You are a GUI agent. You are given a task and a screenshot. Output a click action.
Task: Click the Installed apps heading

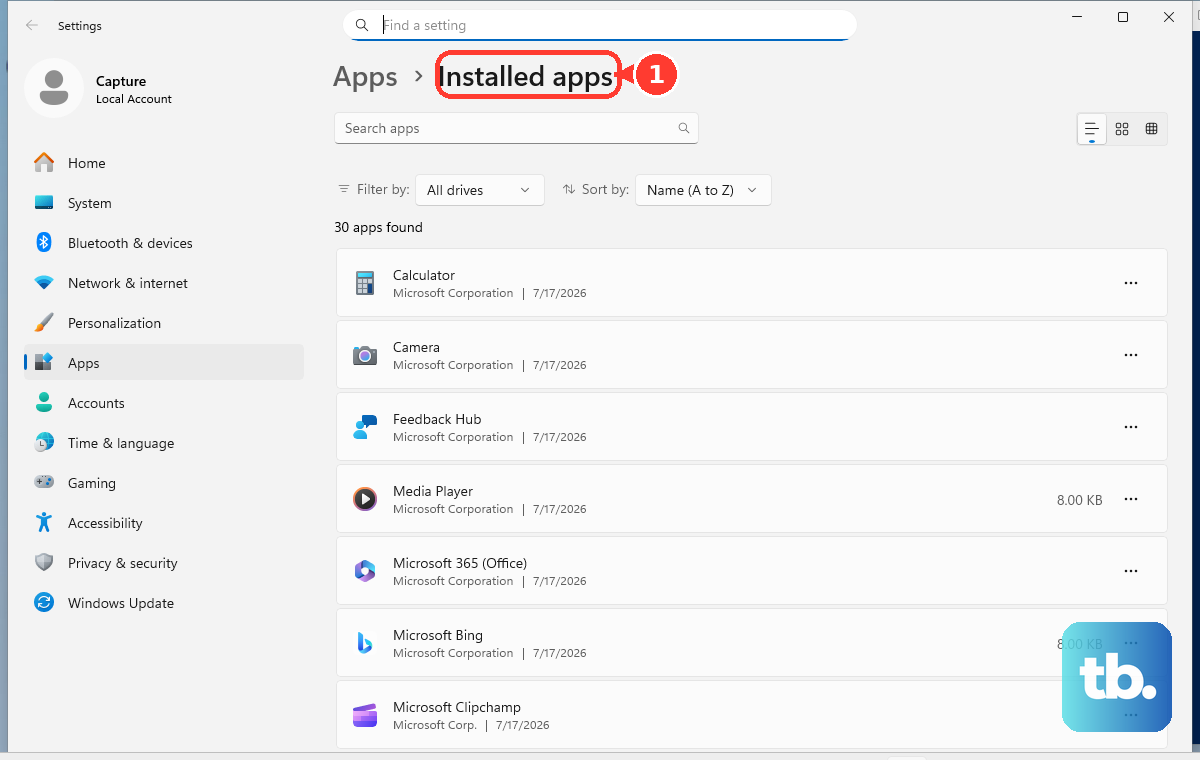(x=526, y=77)
